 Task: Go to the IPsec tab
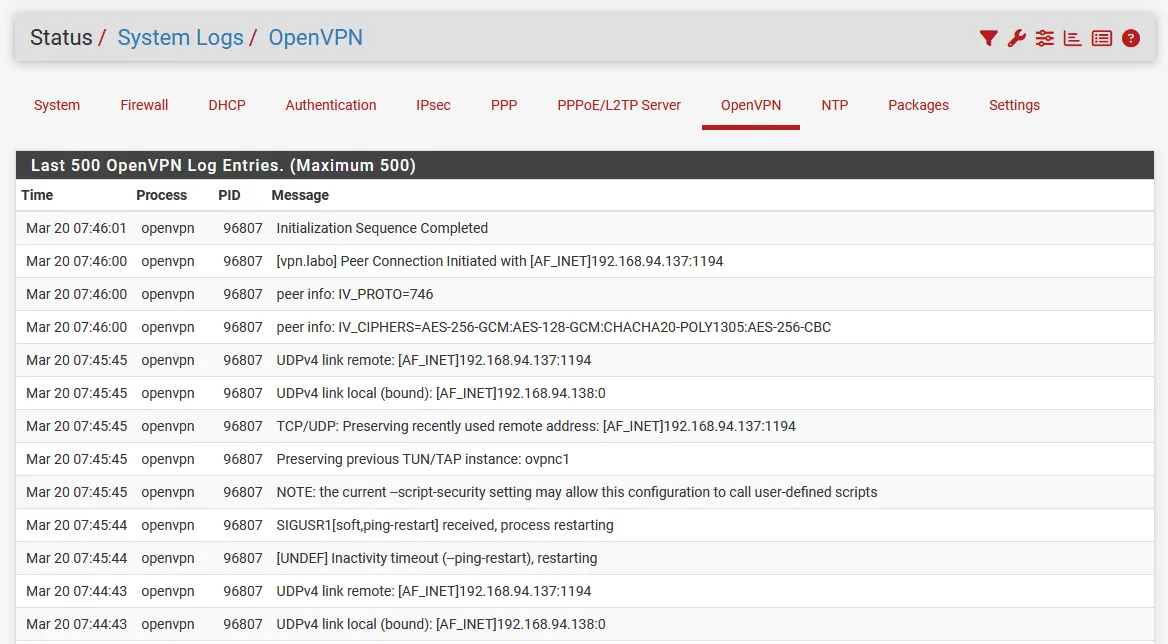click(x=433, y=105)
